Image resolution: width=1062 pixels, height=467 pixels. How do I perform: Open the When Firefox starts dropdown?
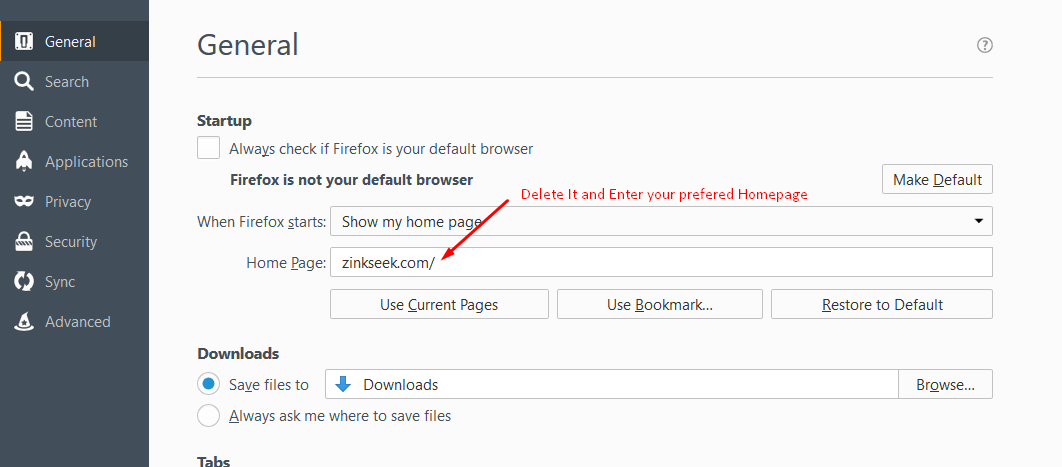(x=661, y=221)
